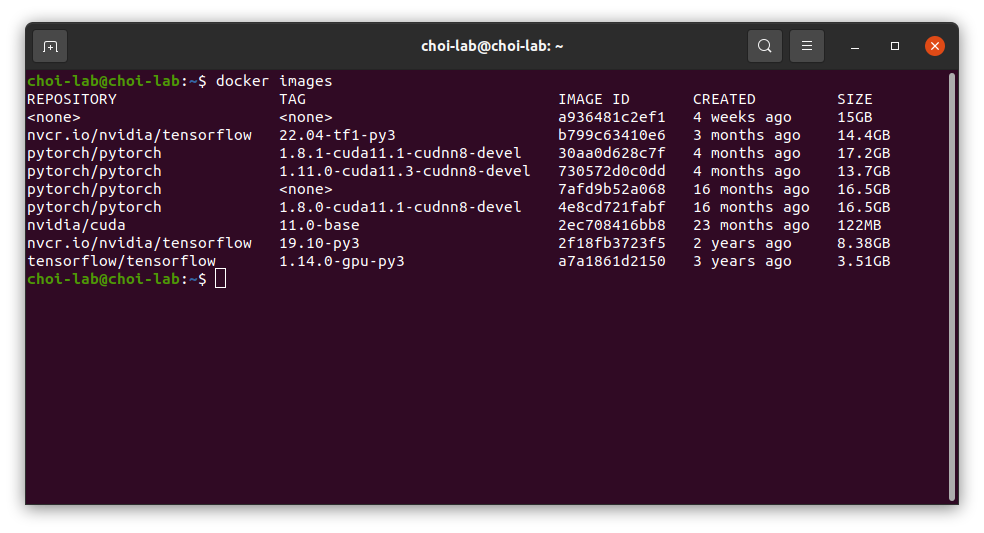This screenshot has width=984, height=533.
Task: Click the nvidia/cuda repository name
Action: tap(76, 225)
